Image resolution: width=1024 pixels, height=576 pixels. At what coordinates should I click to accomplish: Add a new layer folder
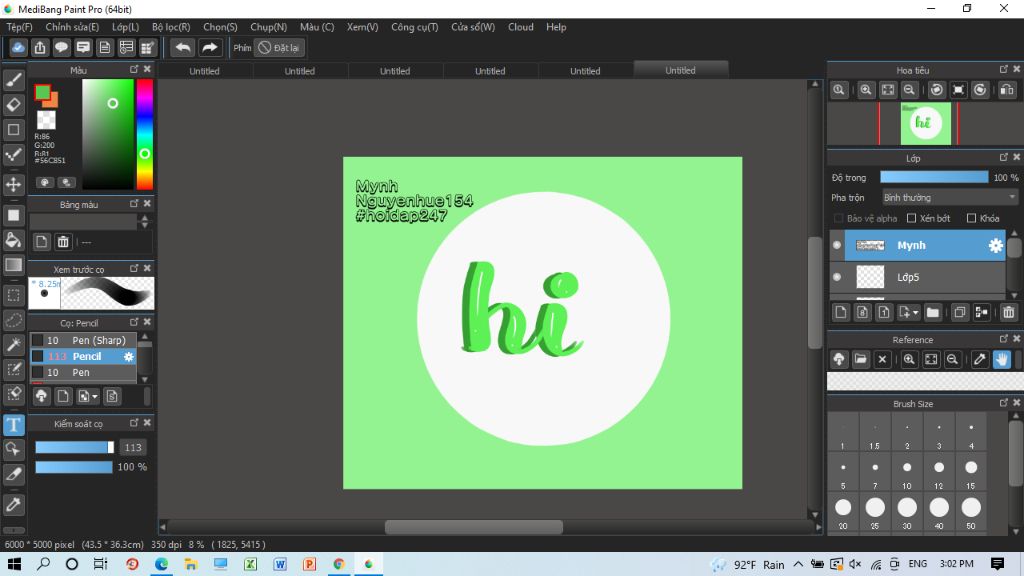point(933,312)
